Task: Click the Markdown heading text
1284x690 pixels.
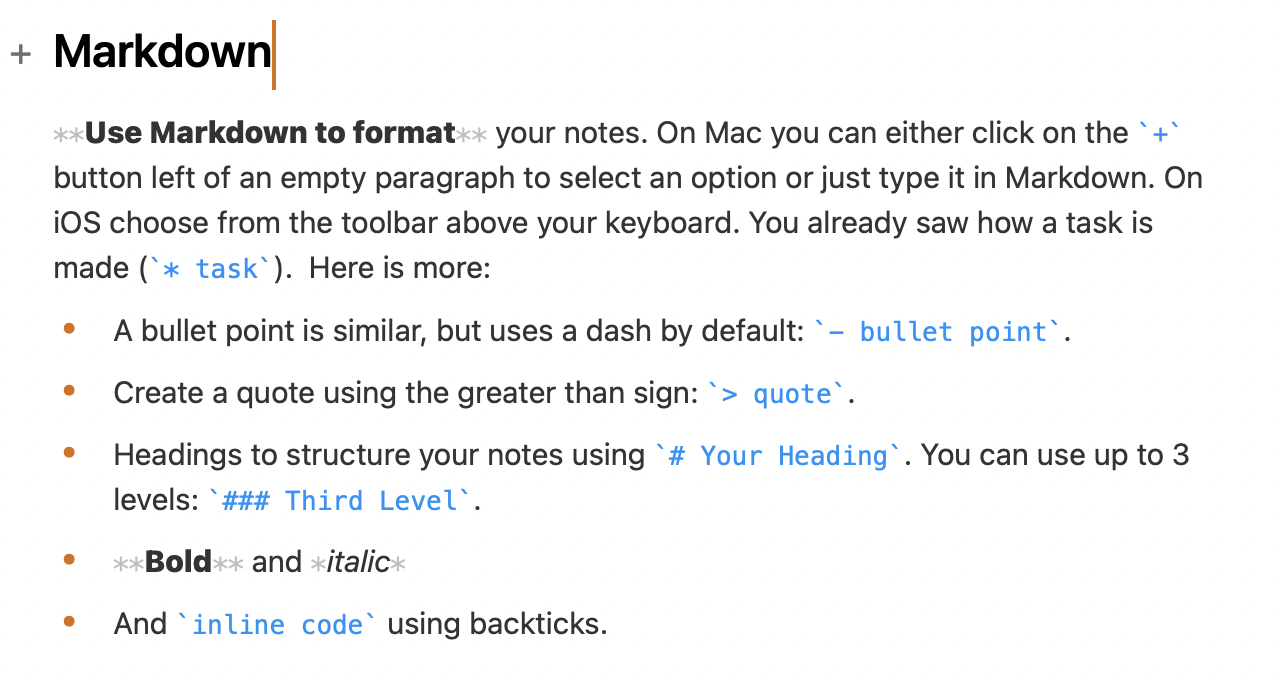Action: click(x=162, y=51)
